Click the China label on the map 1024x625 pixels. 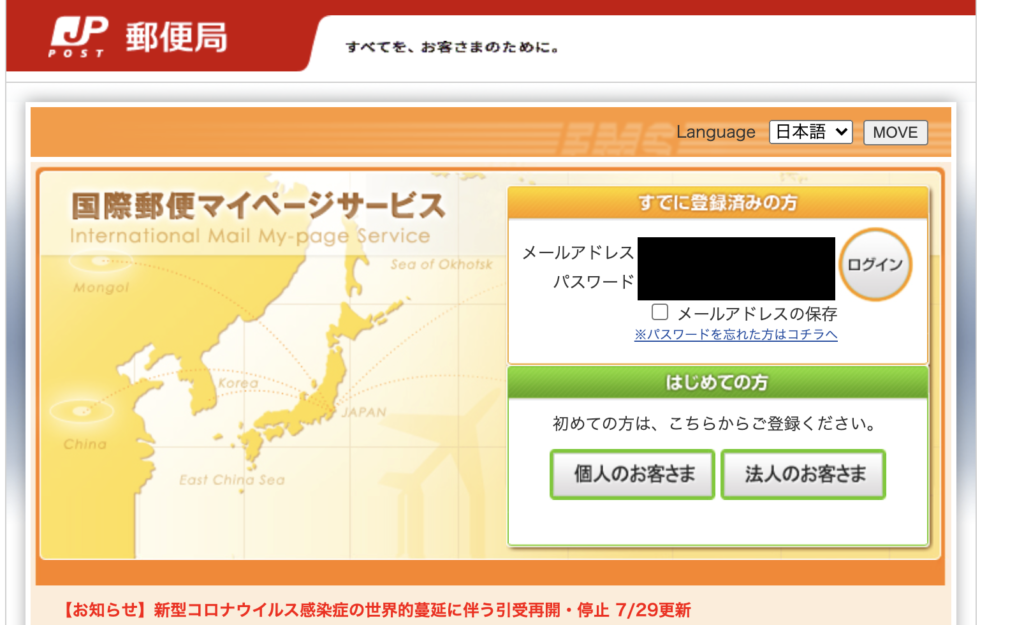85,444
